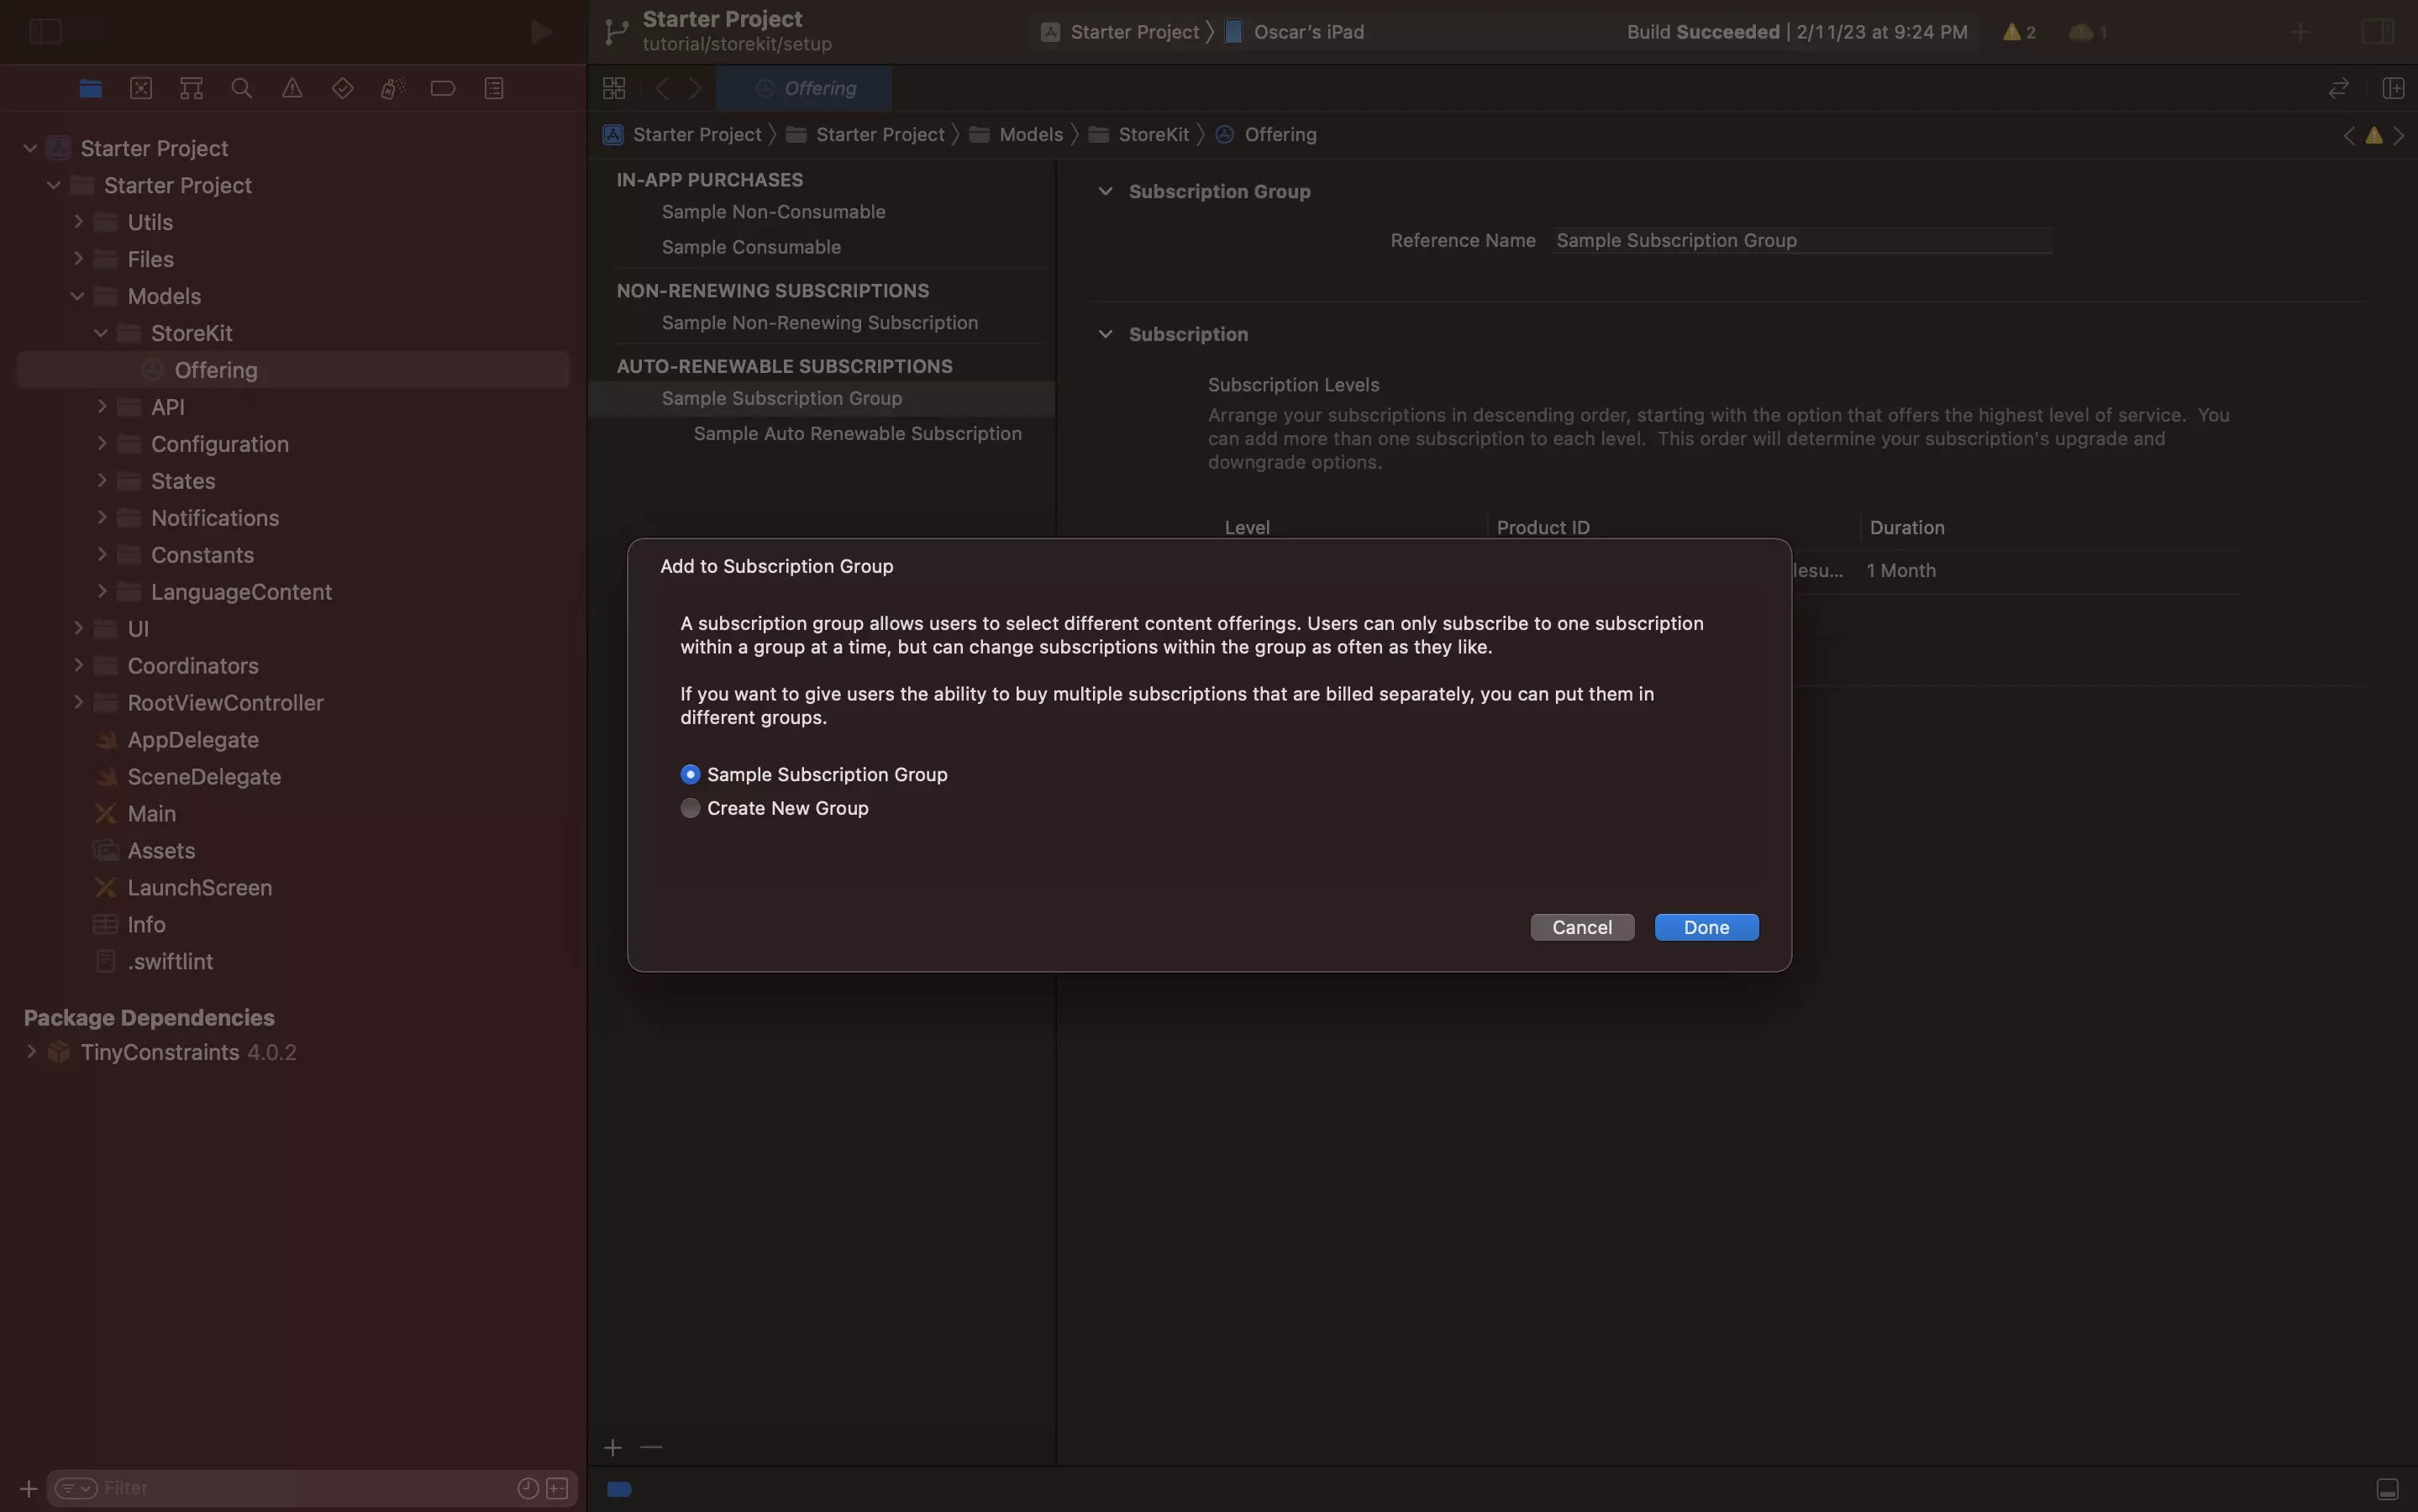
Task: Open the Debug navigator icon
Action: [x=392, y=88]
